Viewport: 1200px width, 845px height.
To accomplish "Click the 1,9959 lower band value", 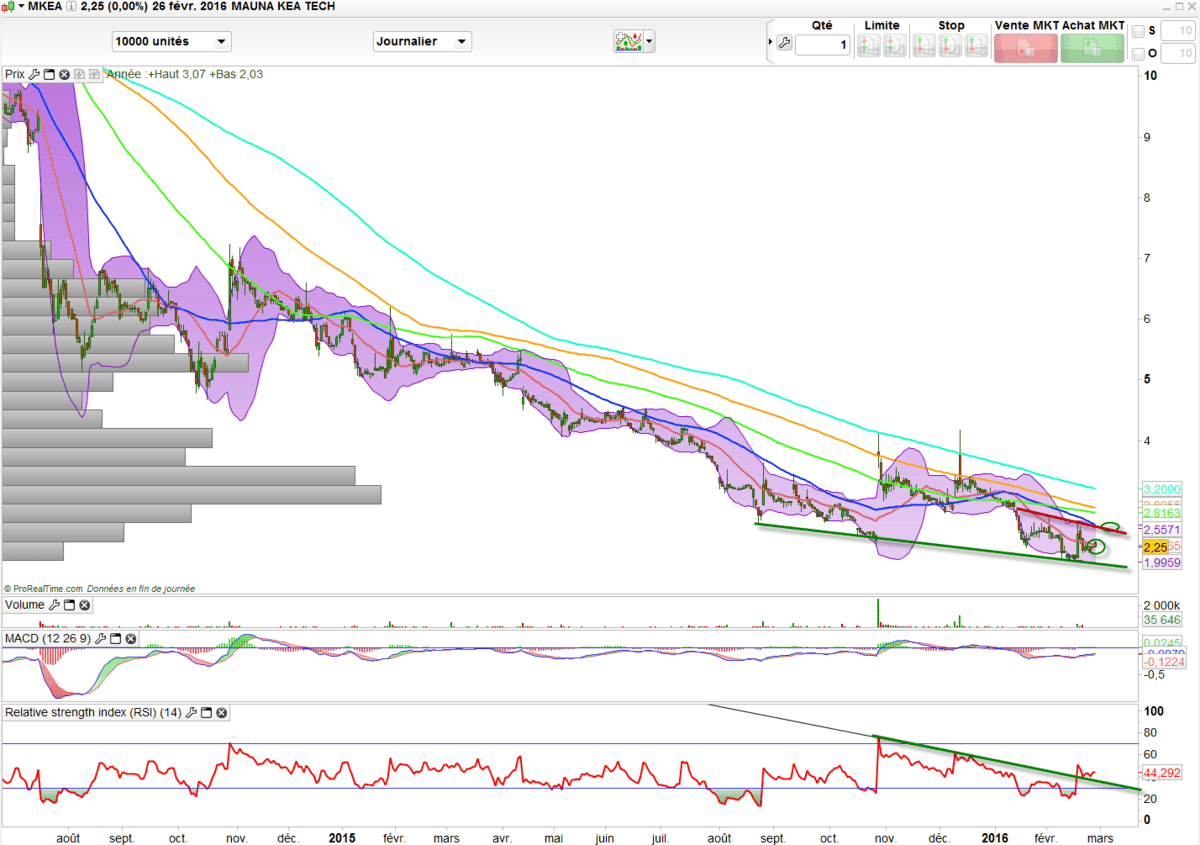I will pos(1162,563).
